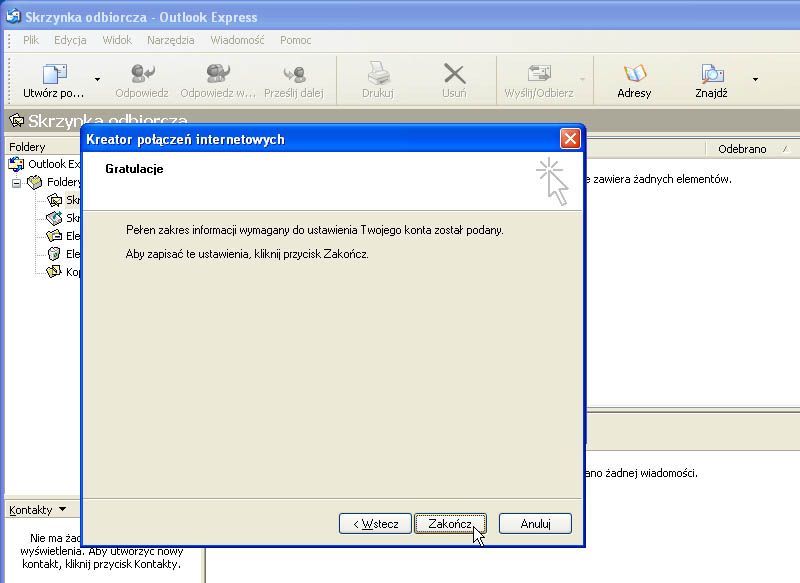Select the Skrzynka odbiorcza inbox tree icon
The width and height of the screenshot is (800, 583).
[54, 200]
